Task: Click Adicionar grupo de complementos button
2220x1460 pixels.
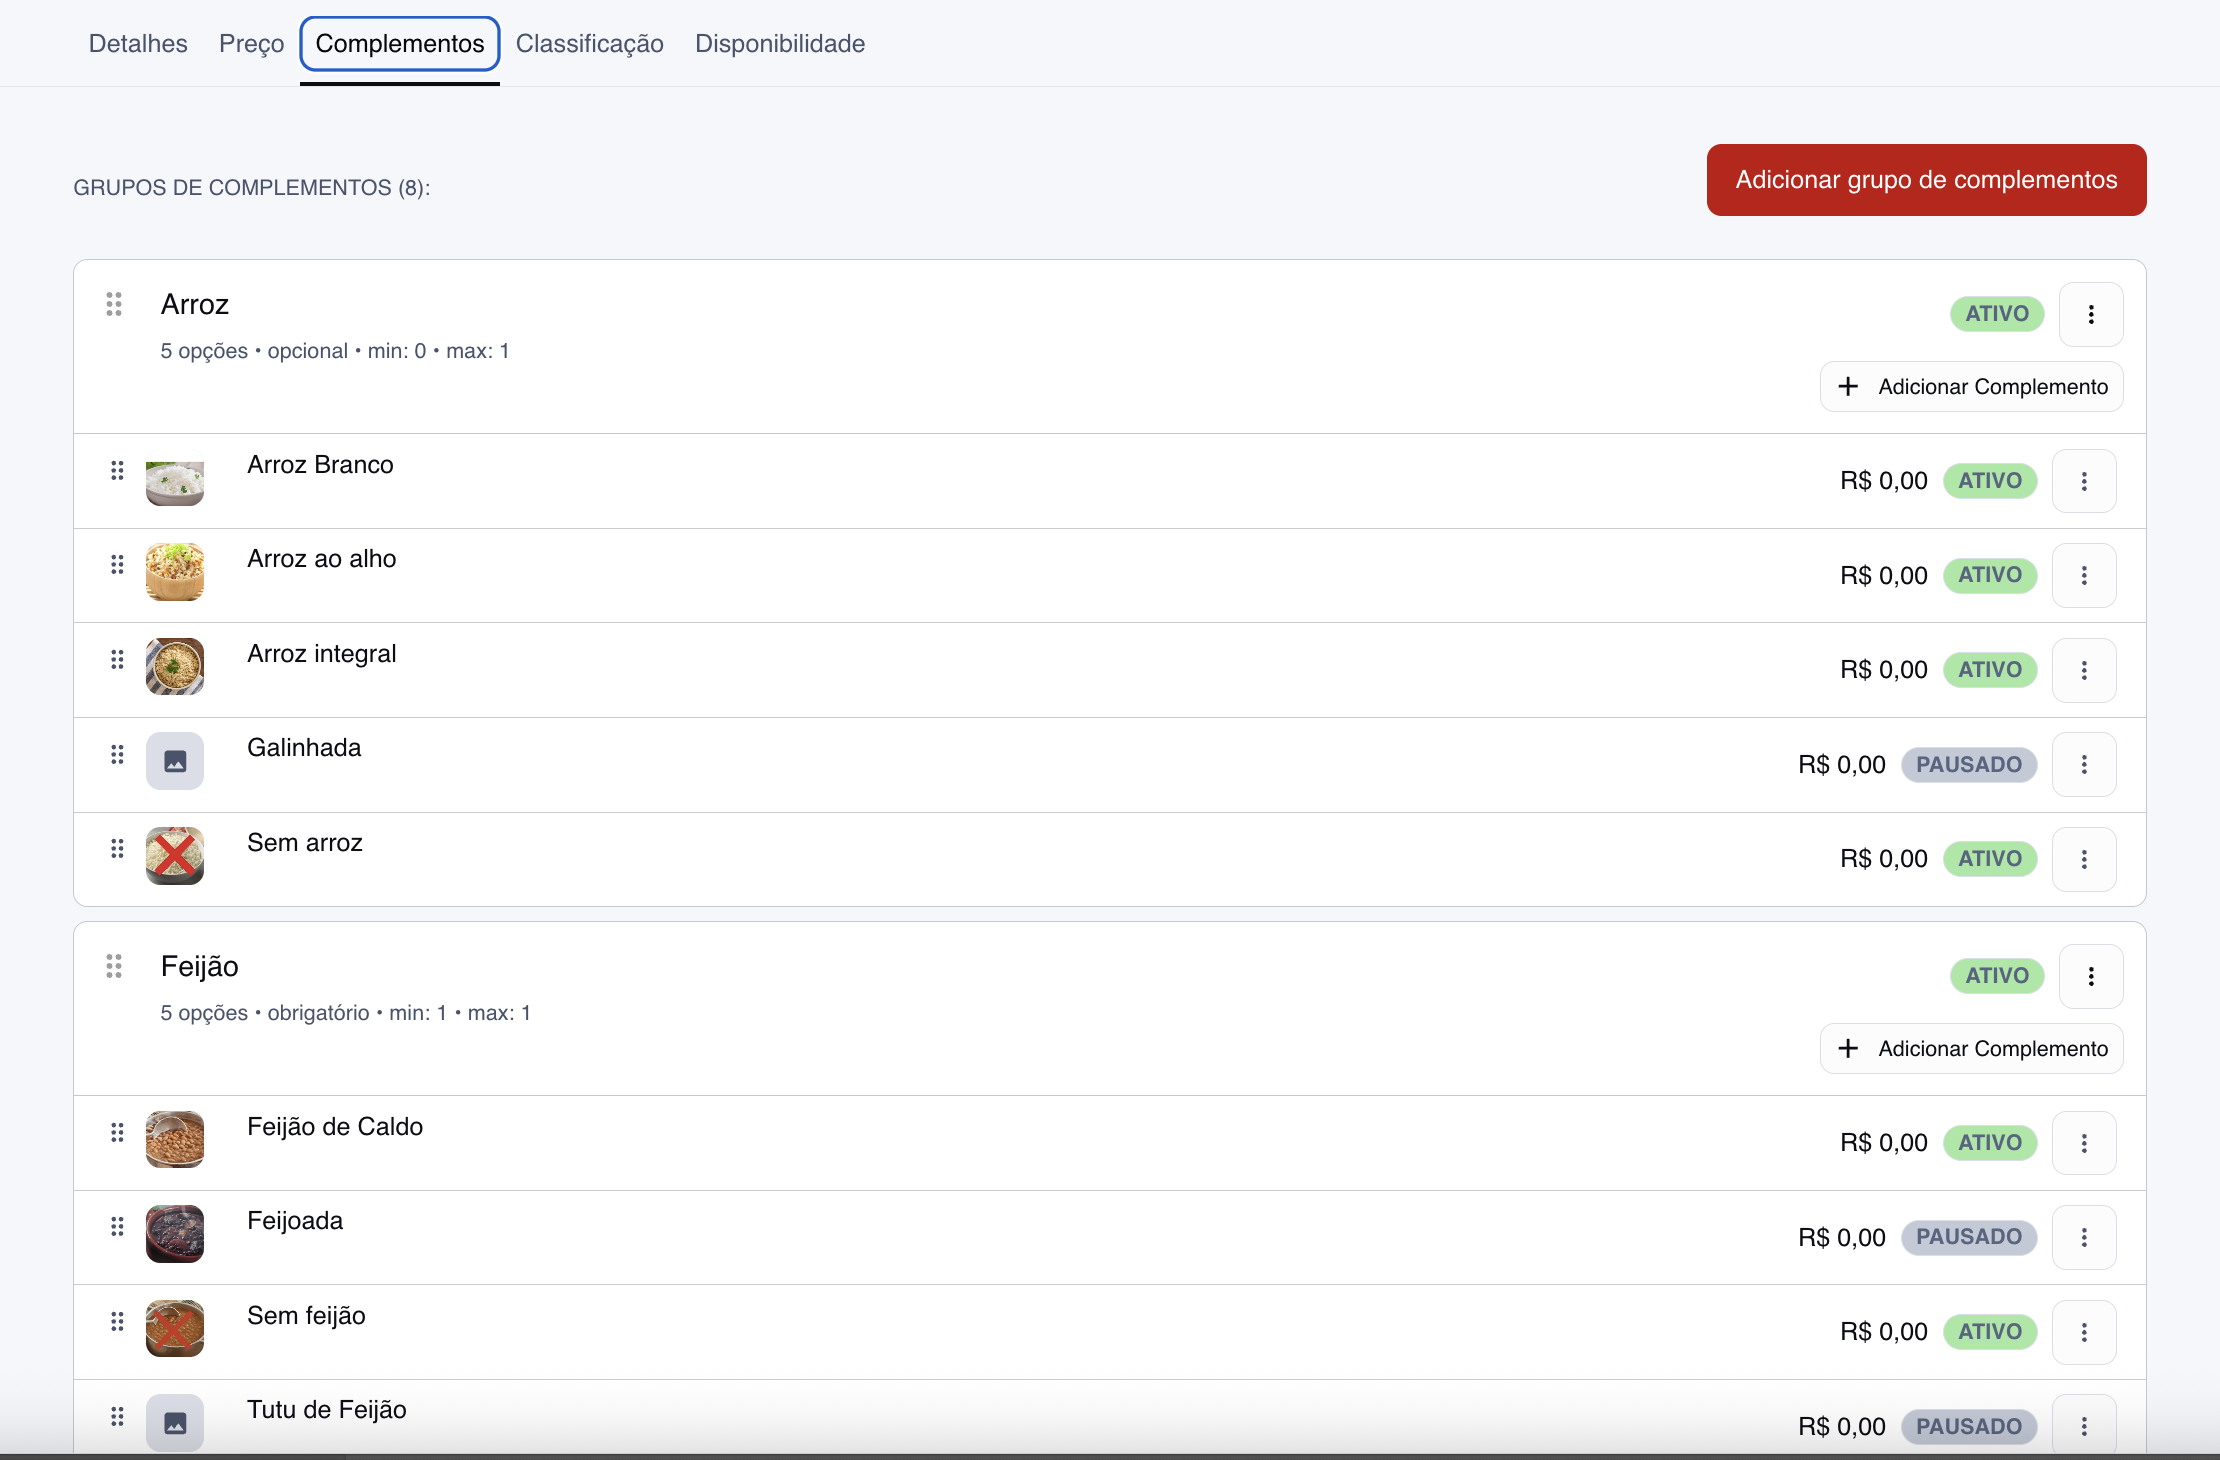Action: click(x=1925, y=180)
